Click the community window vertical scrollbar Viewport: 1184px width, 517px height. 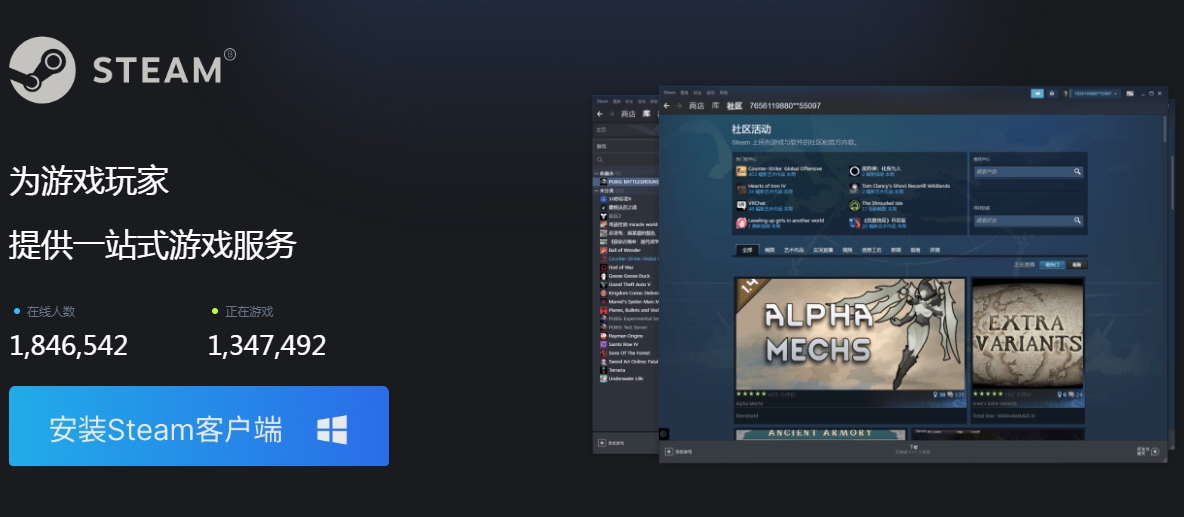[1164, 130]
